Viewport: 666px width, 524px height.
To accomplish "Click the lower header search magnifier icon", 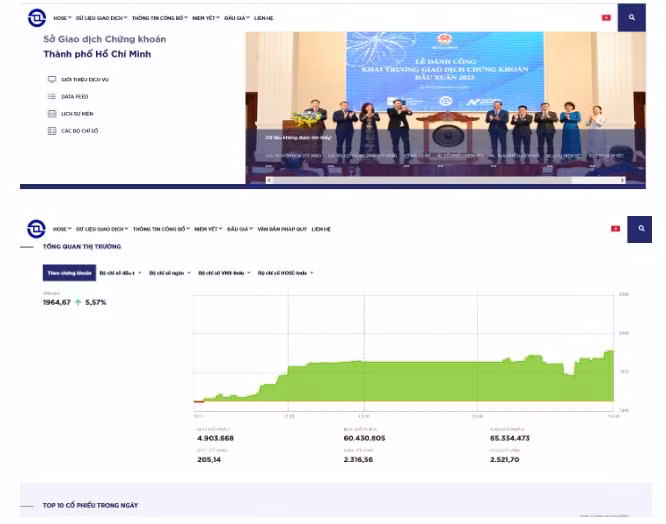I will [640, 229].
